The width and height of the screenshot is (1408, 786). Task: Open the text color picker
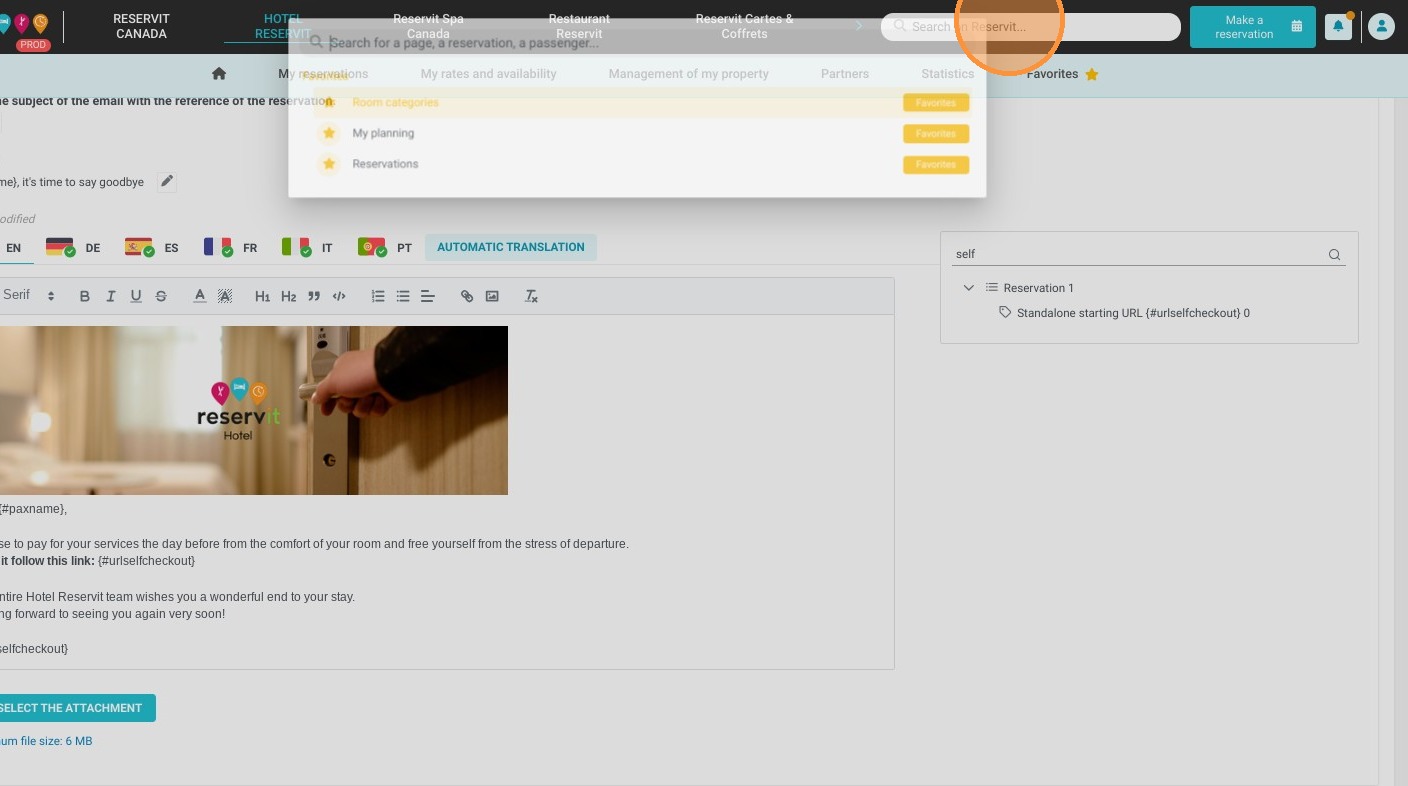200,296
